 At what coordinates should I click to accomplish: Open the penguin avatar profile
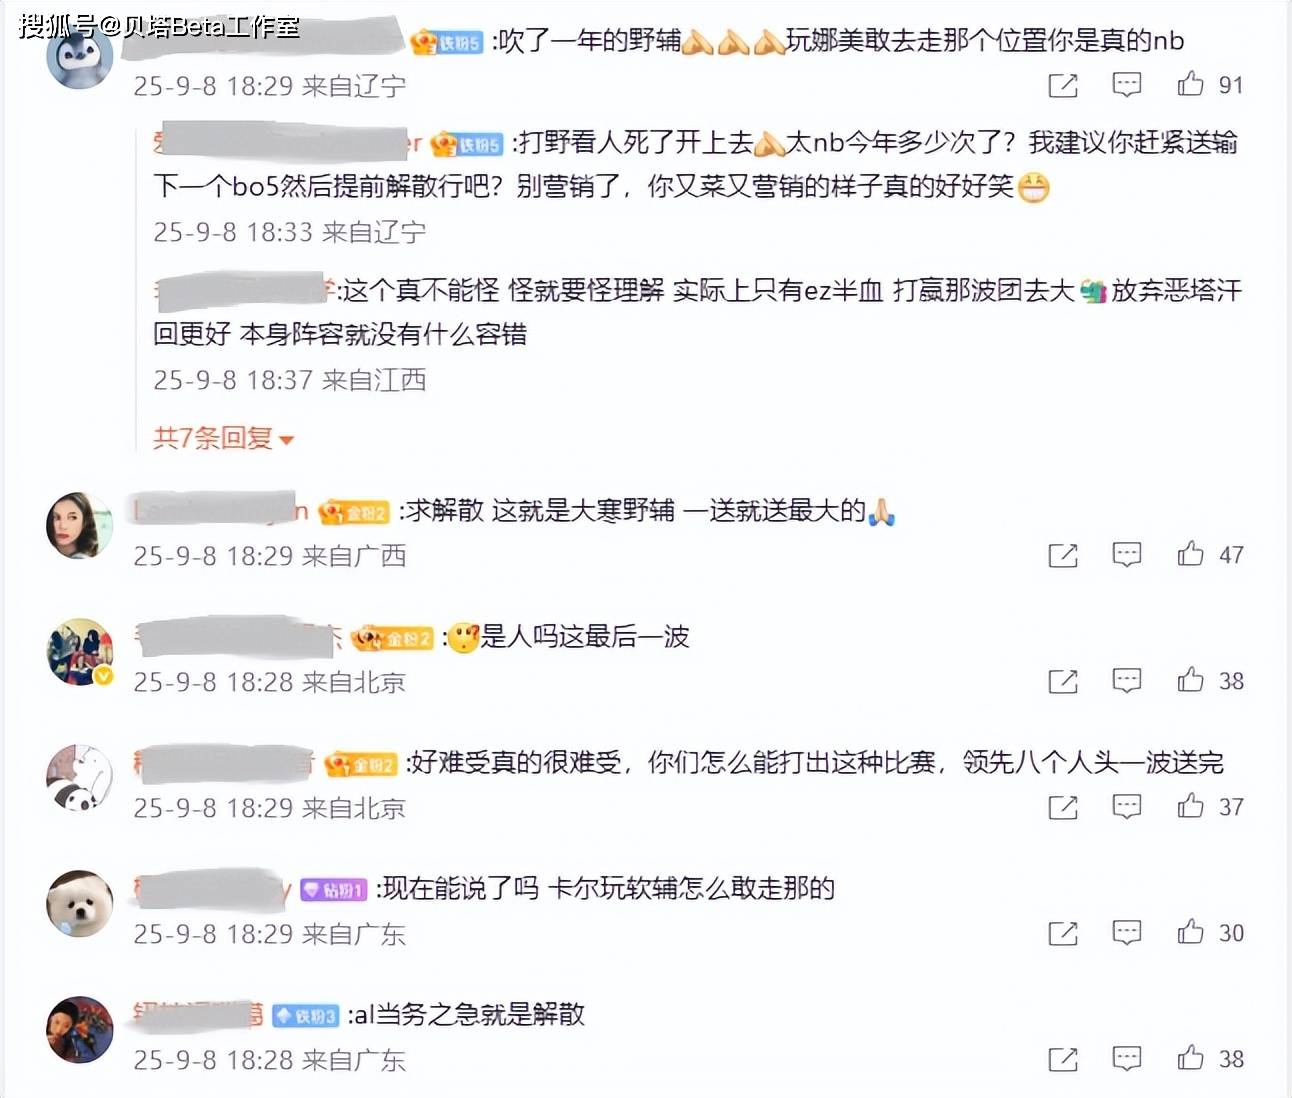[x=80, y=57]
